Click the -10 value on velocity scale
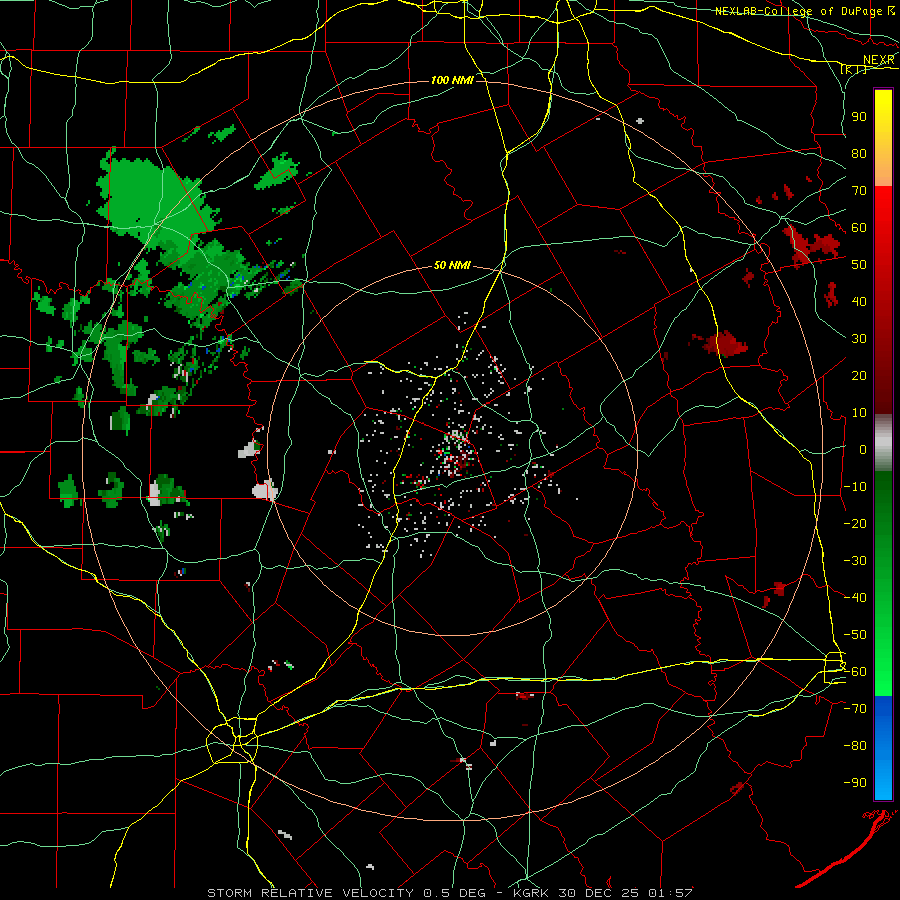900x900 pixels. pos(855,487)
